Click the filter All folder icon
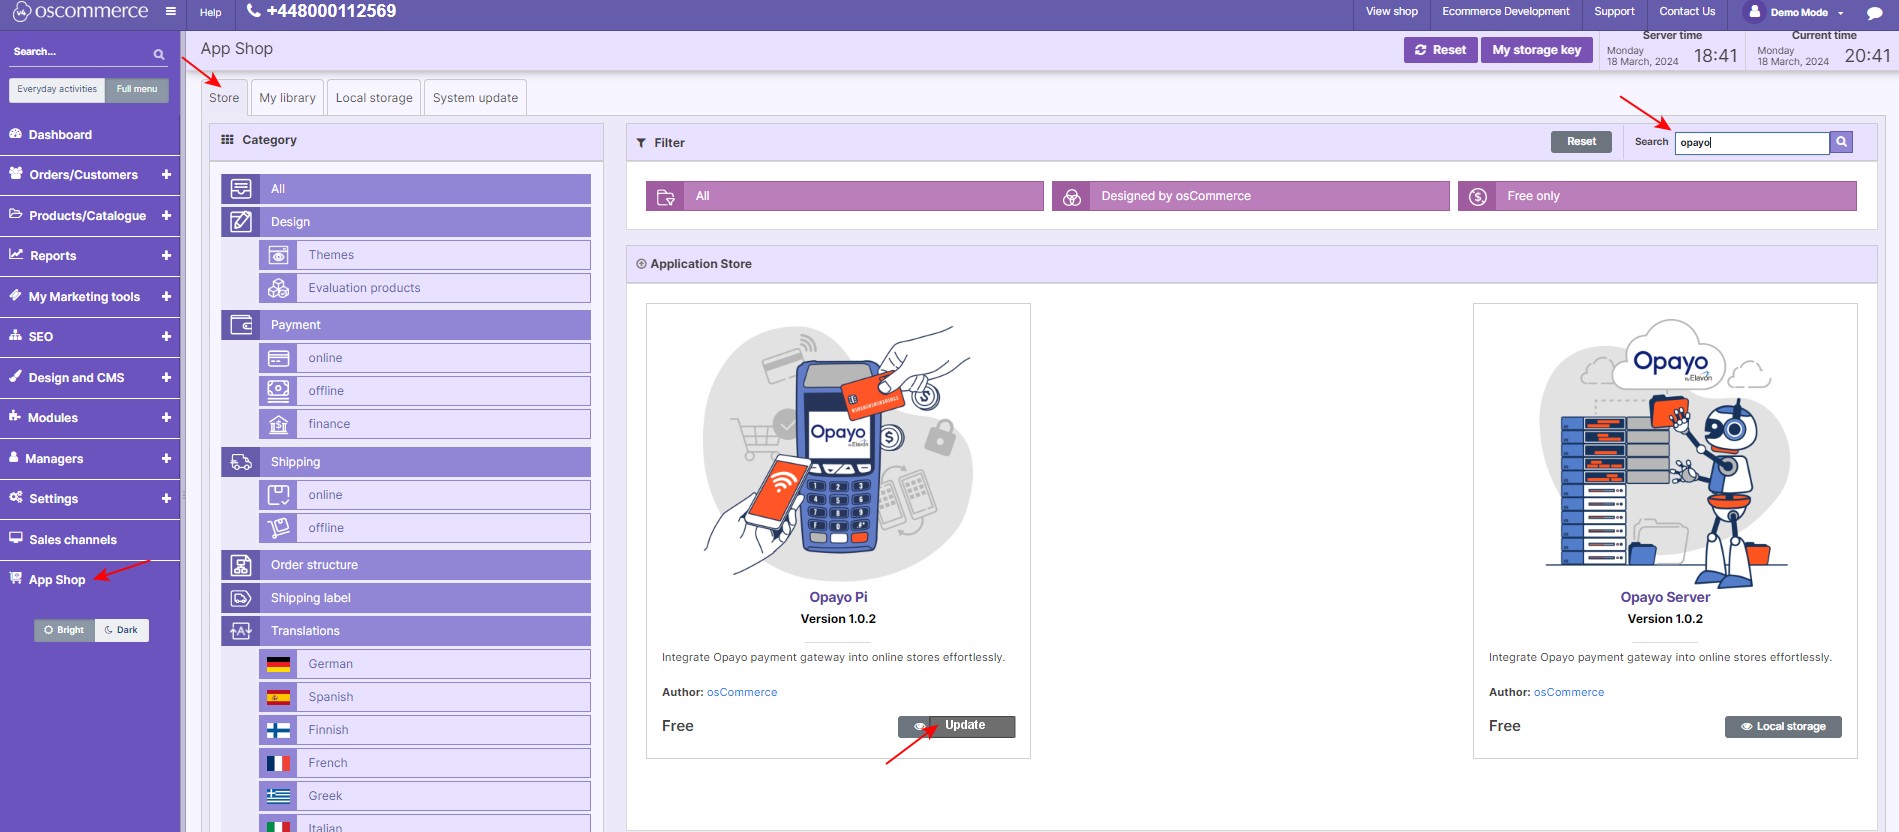 tap(665, 196)
